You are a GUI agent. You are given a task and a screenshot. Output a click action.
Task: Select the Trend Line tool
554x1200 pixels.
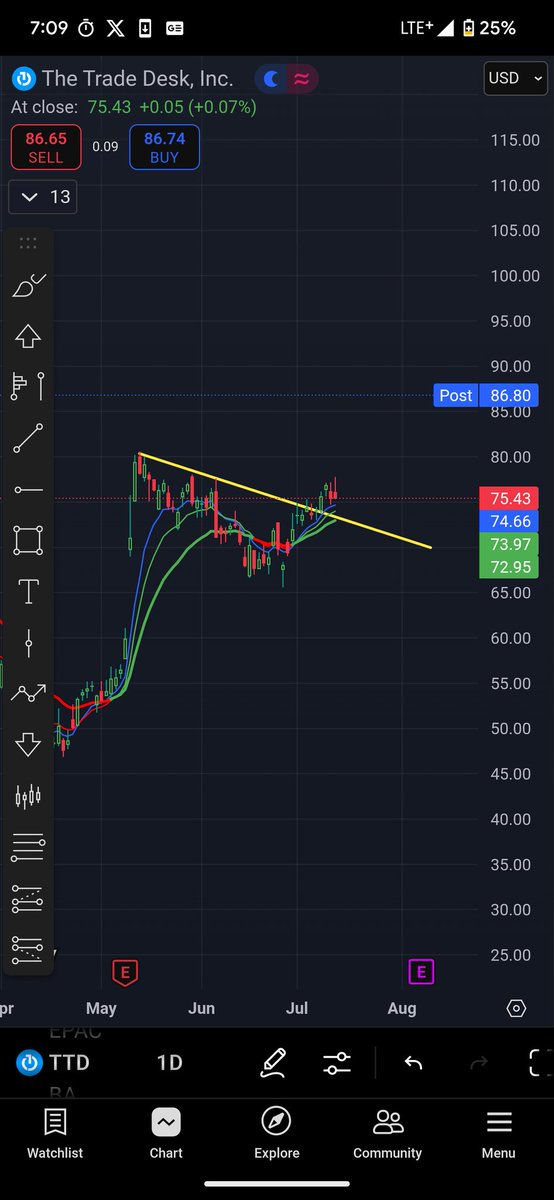pos(28,439)
